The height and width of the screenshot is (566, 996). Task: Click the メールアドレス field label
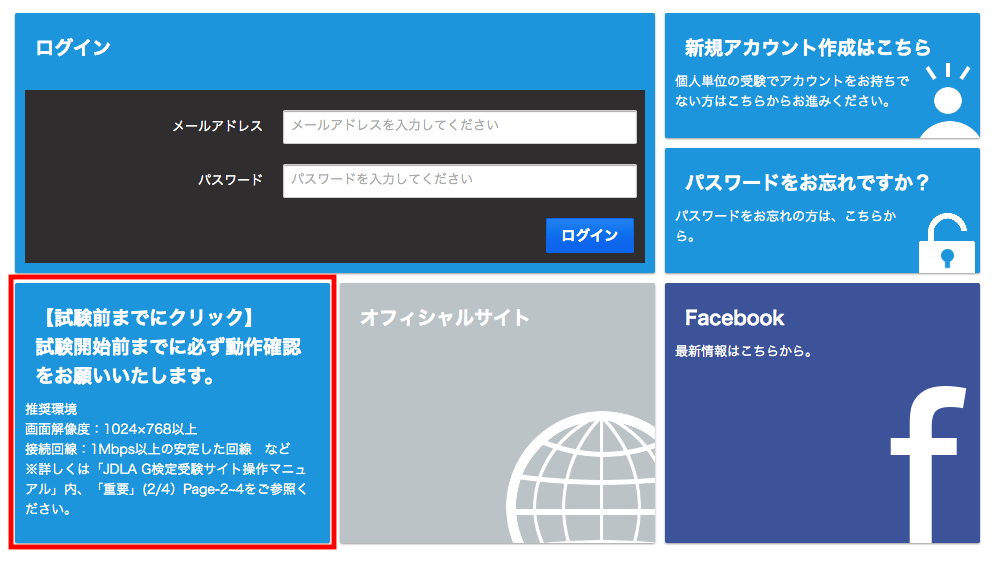coord(217,126)
